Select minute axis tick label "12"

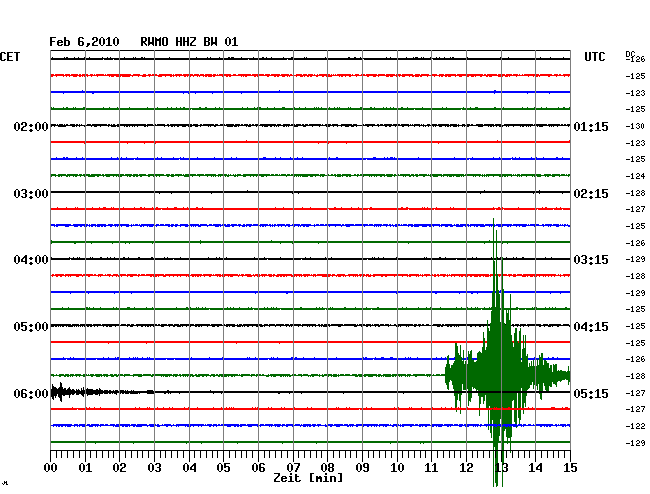(466, 468)
